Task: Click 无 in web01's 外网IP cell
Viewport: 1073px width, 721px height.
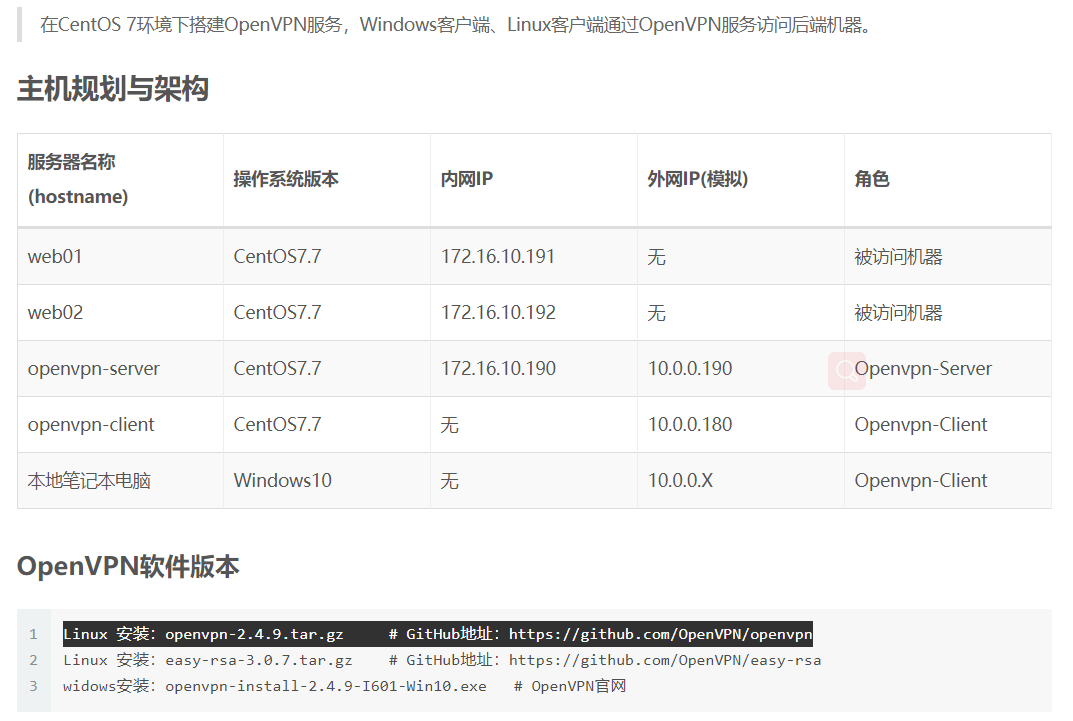Action: 656,257
